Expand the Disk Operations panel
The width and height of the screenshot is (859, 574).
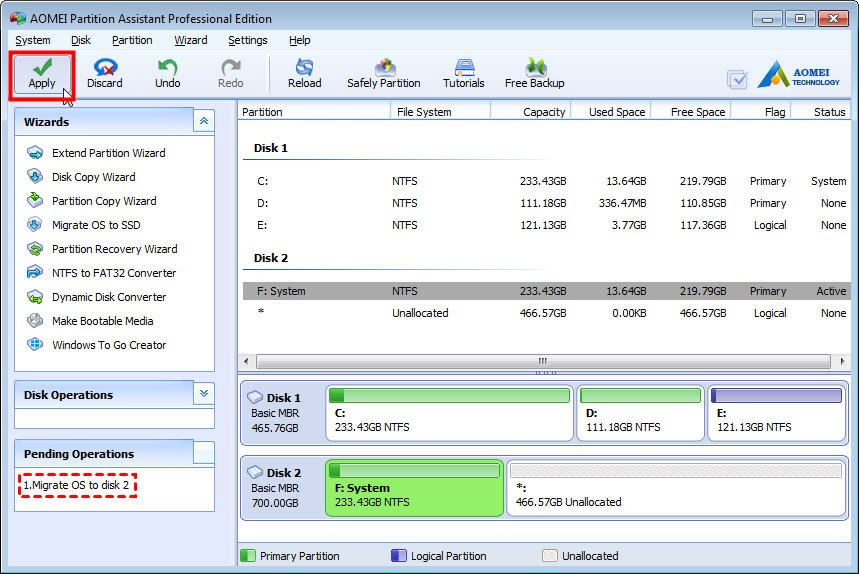pyautogui.click(x=204, y=393)
